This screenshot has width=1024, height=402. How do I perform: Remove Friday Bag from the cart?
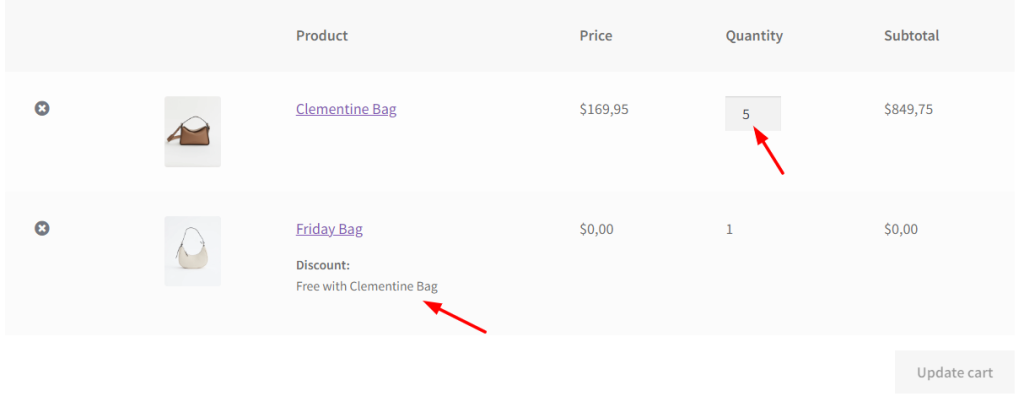42,228
